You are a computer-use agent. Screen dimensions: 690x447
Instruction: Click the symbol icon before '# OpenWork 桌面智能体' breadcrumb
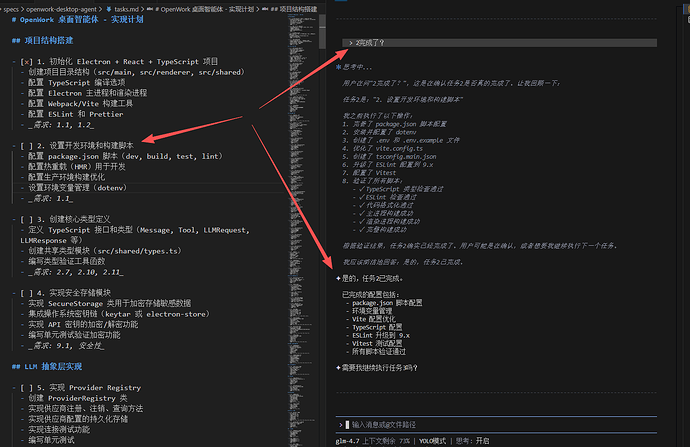click(x=150, y=9)
